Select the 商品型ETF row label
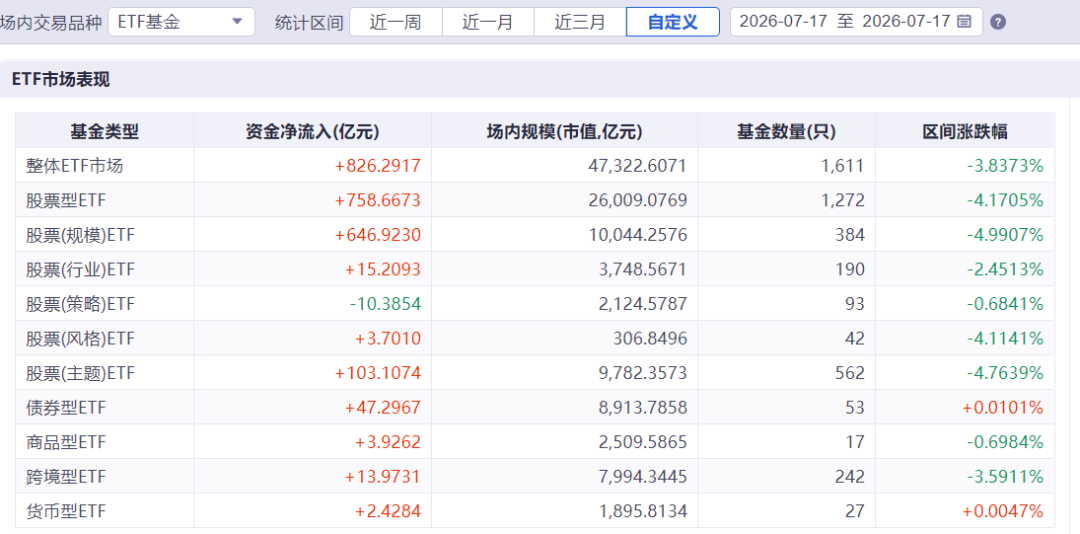The image size is (1080, 534). (66, 442)
